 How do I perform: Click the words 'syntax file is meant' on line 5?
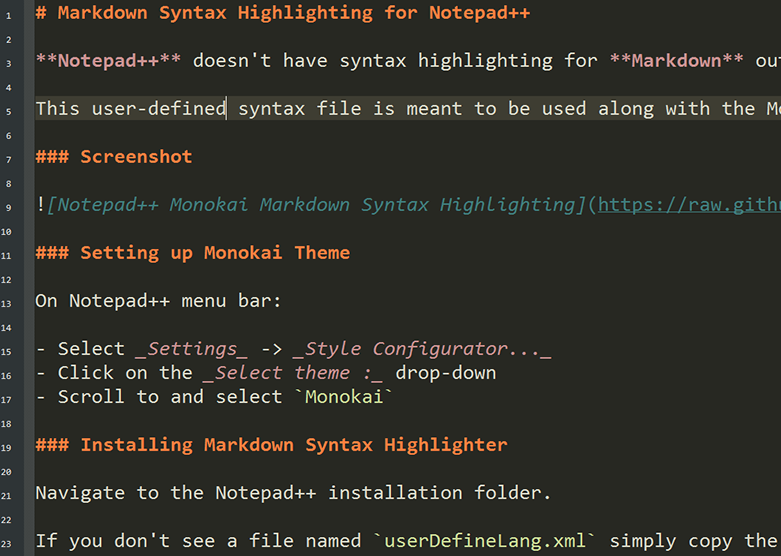350,109
